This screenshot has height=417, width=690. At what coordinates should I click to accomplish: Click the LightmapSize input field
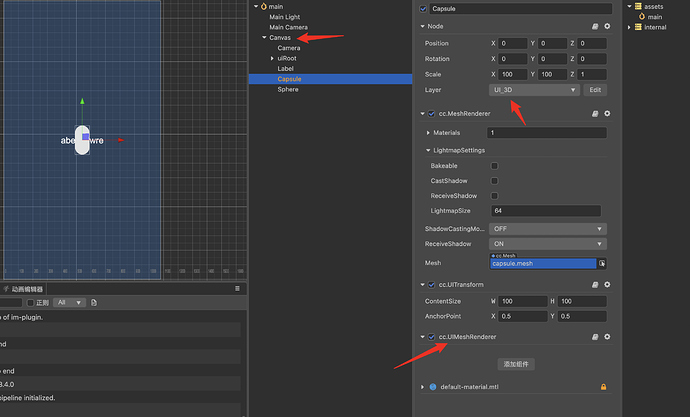coord(546,211)
